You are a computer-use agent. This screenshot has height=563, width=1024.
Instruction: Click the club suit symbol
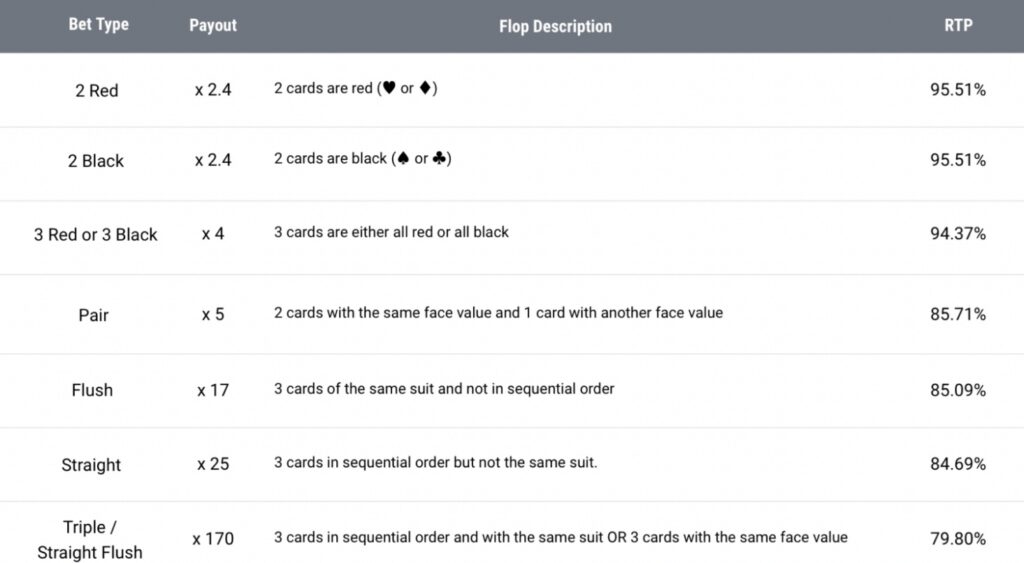pos(439,159)
